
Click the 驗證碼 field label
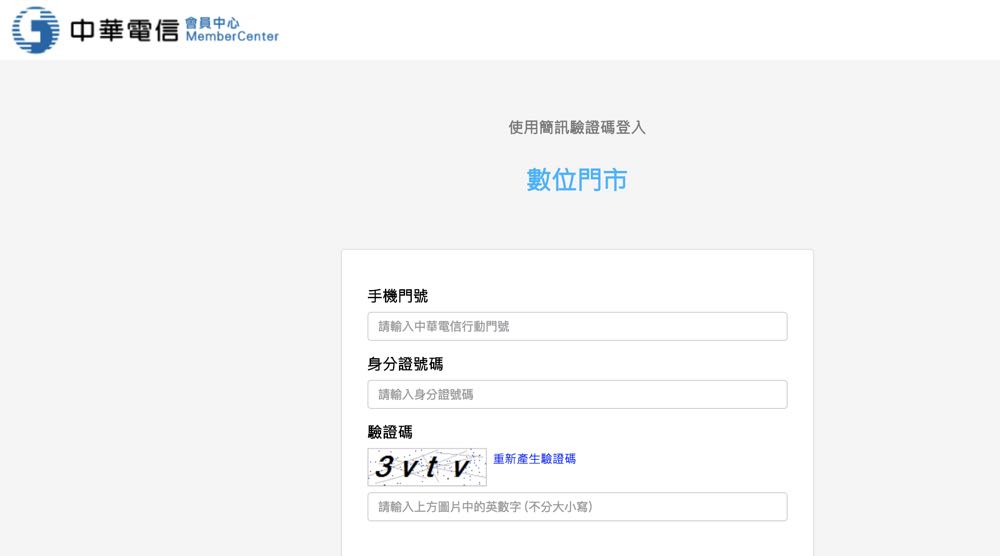coord(390,432)
